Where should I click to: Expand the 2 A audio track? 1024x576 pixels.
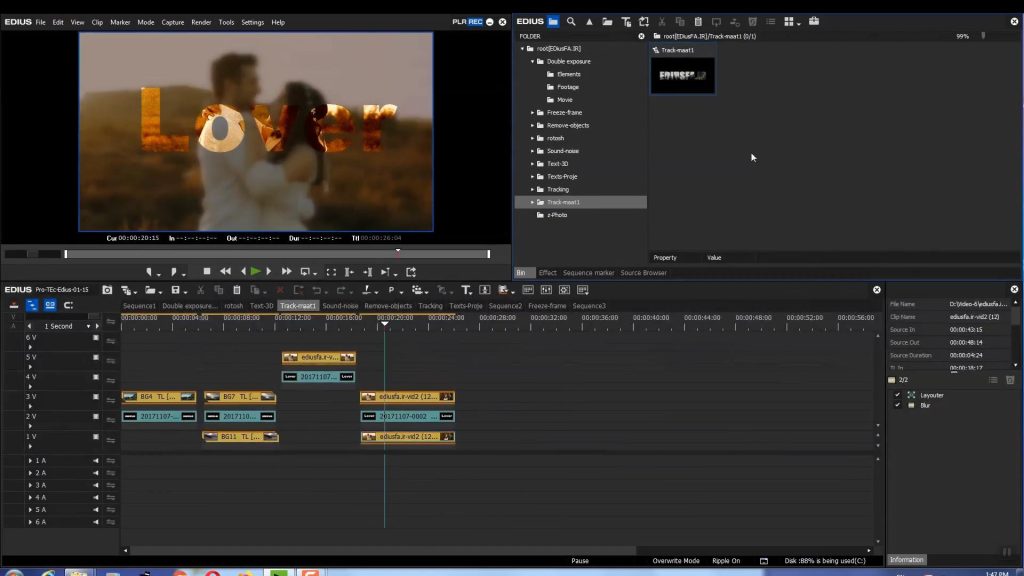coord(30,473)
